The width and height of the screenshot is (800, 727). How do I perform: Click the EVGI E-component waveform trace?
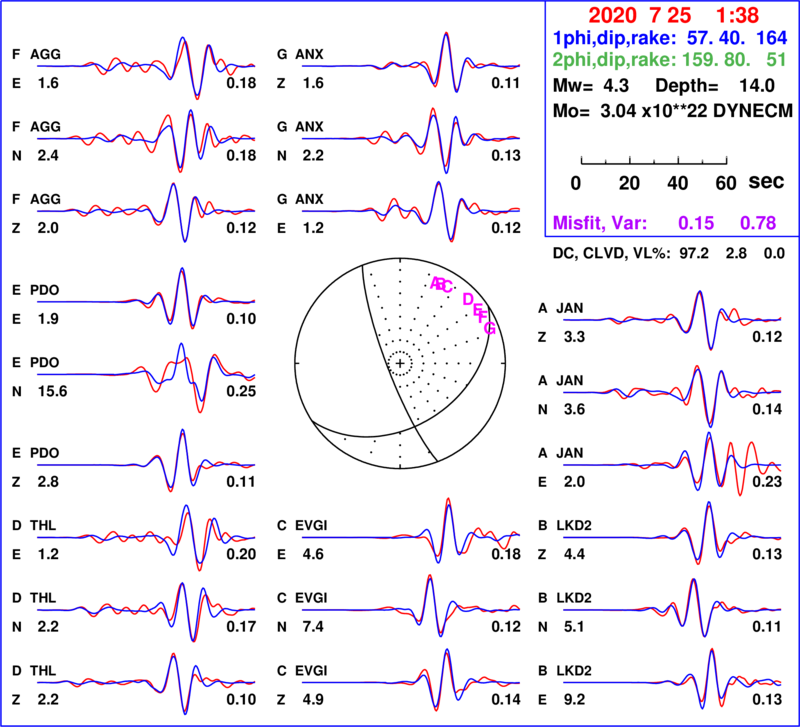click(411, 531)
